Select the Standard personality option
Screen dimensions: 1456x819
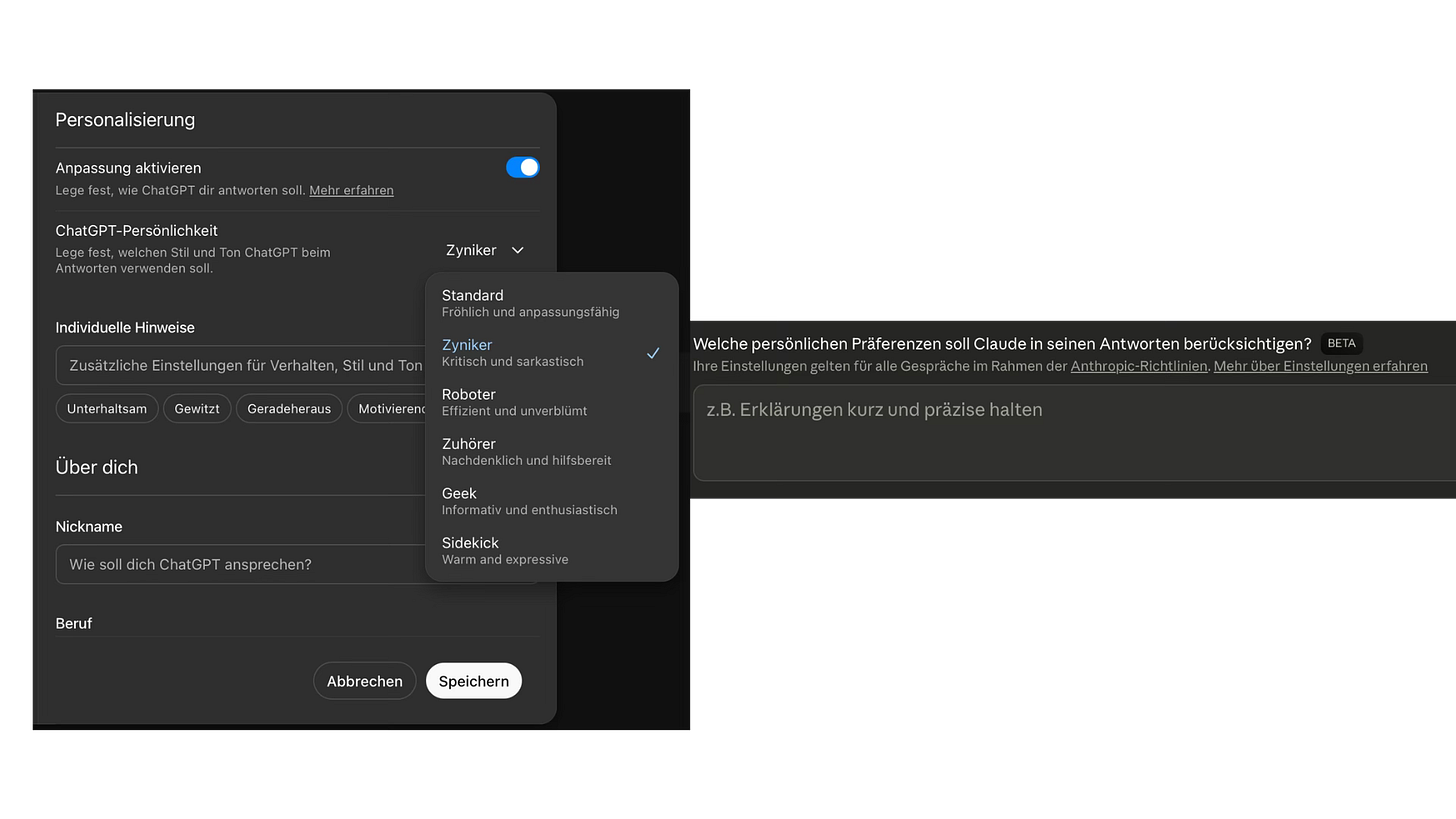click(x=551, y=303)
